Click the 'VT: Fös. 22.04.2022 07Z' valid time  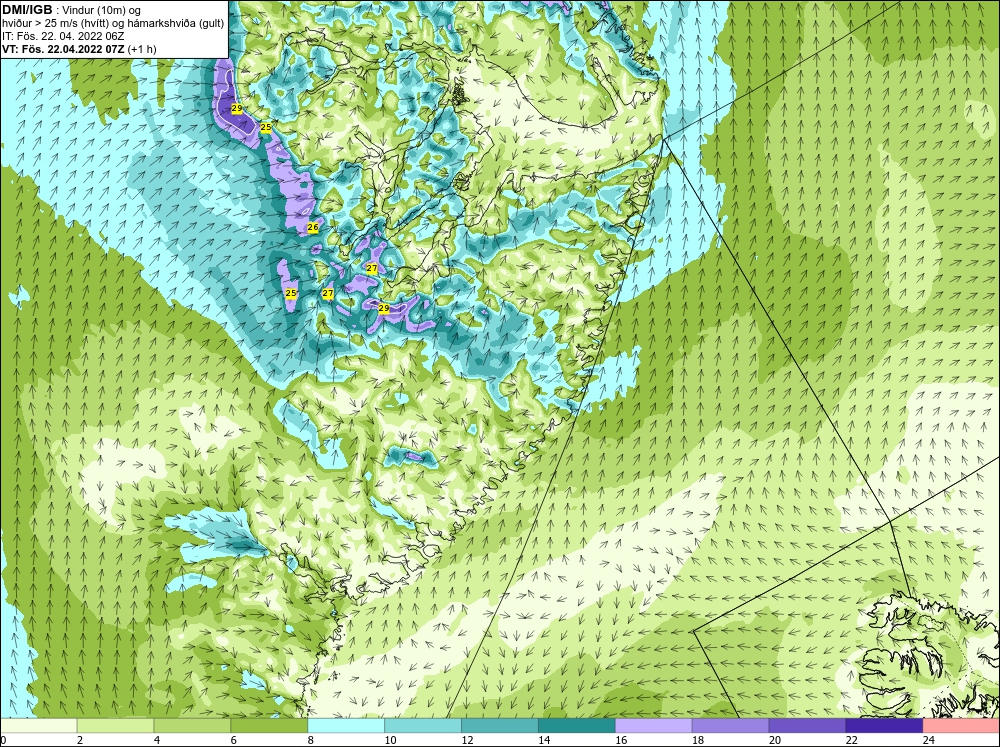64,48
